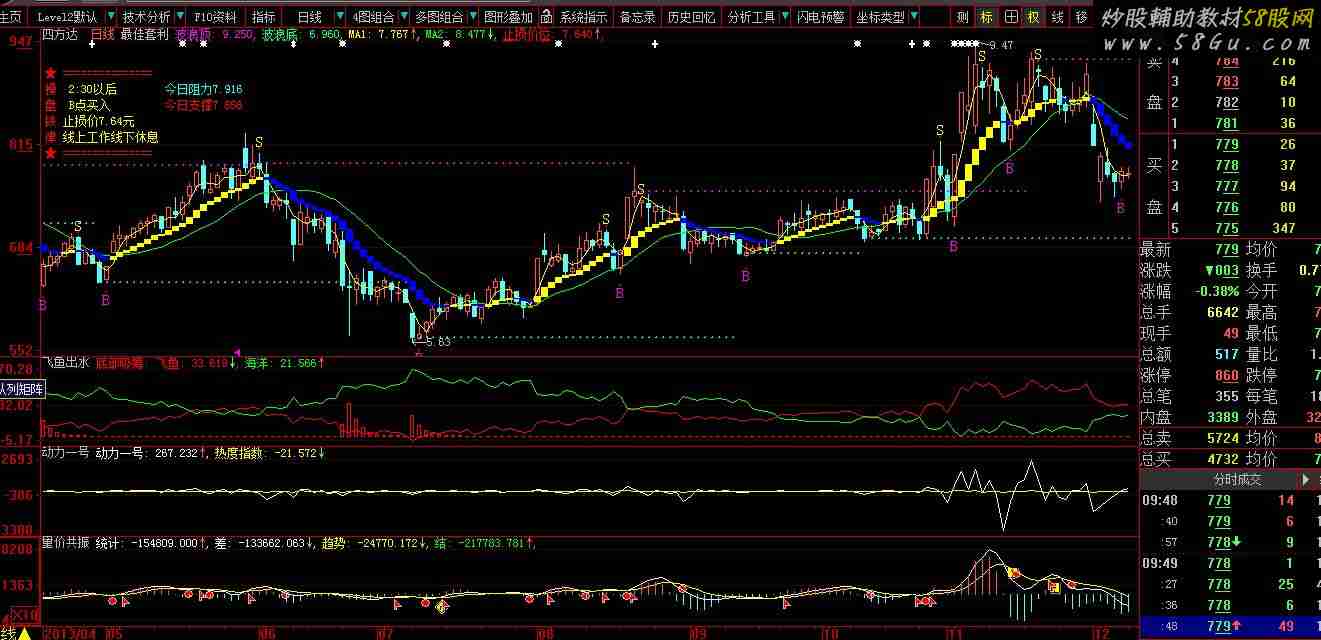Viewport: 1321px width, 640px height.
Task: Click the 涨幅 -0.38% value
Action: (1217, 291)
